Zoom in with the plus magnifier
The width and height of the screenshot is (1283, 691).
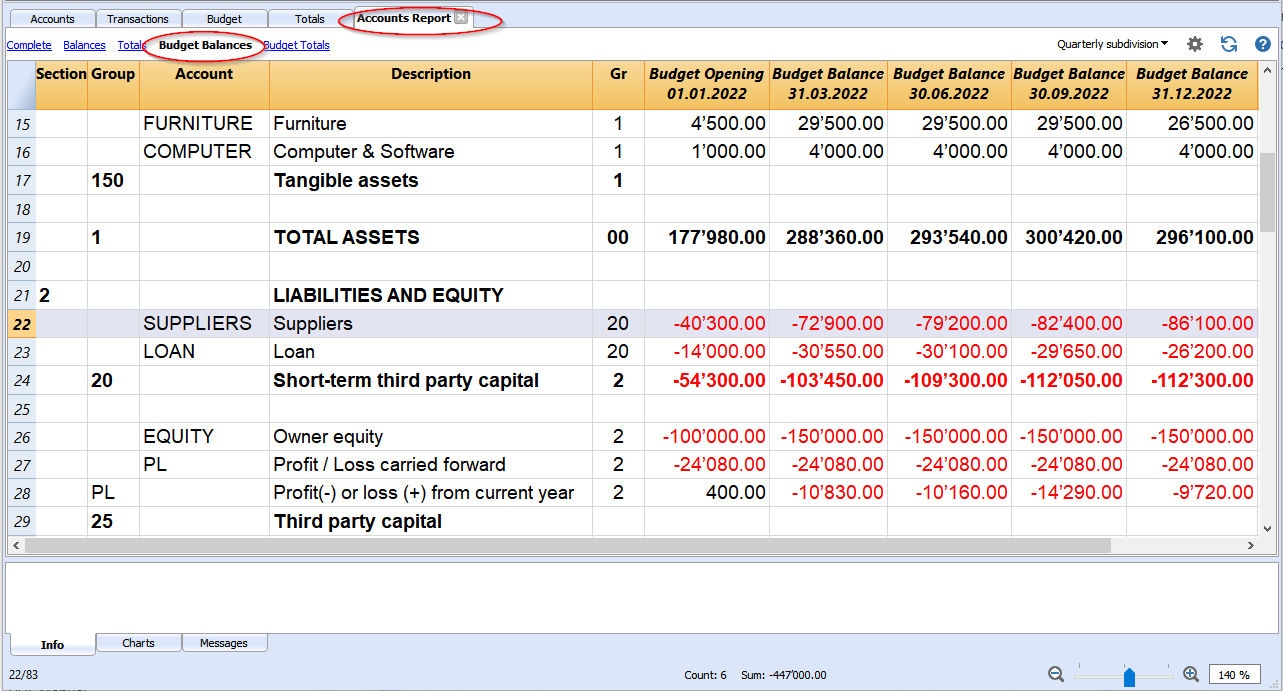[1191, 675]
